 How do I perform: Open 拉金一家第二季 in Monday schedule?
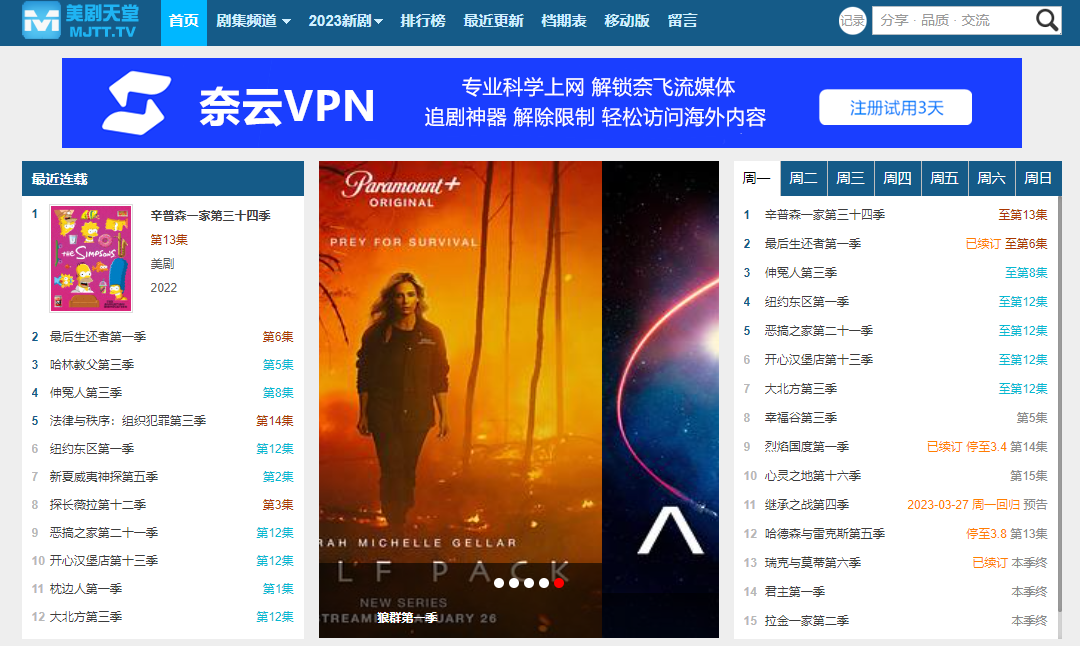tap(807, 621)
